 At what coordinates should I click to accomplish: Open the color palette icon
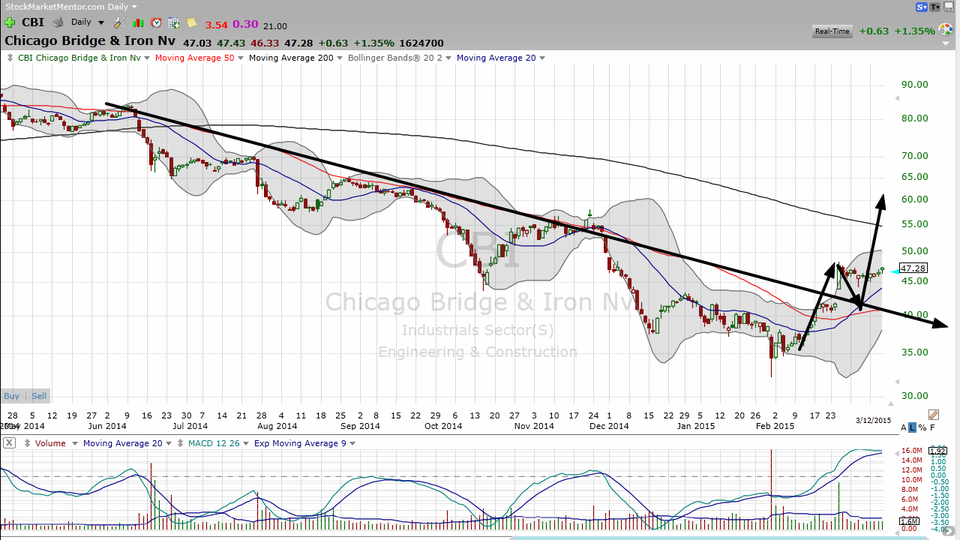point(946,31)
